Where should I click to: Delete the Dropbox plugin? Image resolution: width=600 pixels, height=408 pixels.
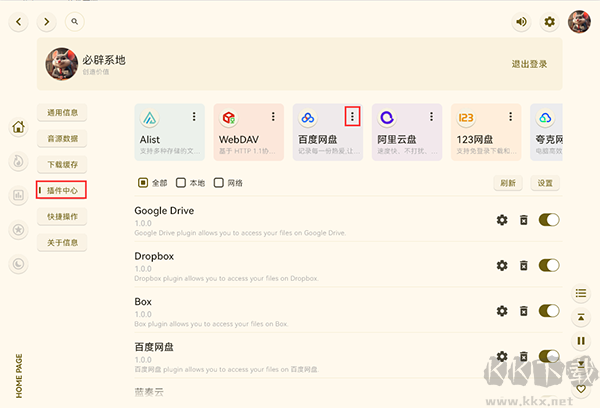click(x=523, y=265)
